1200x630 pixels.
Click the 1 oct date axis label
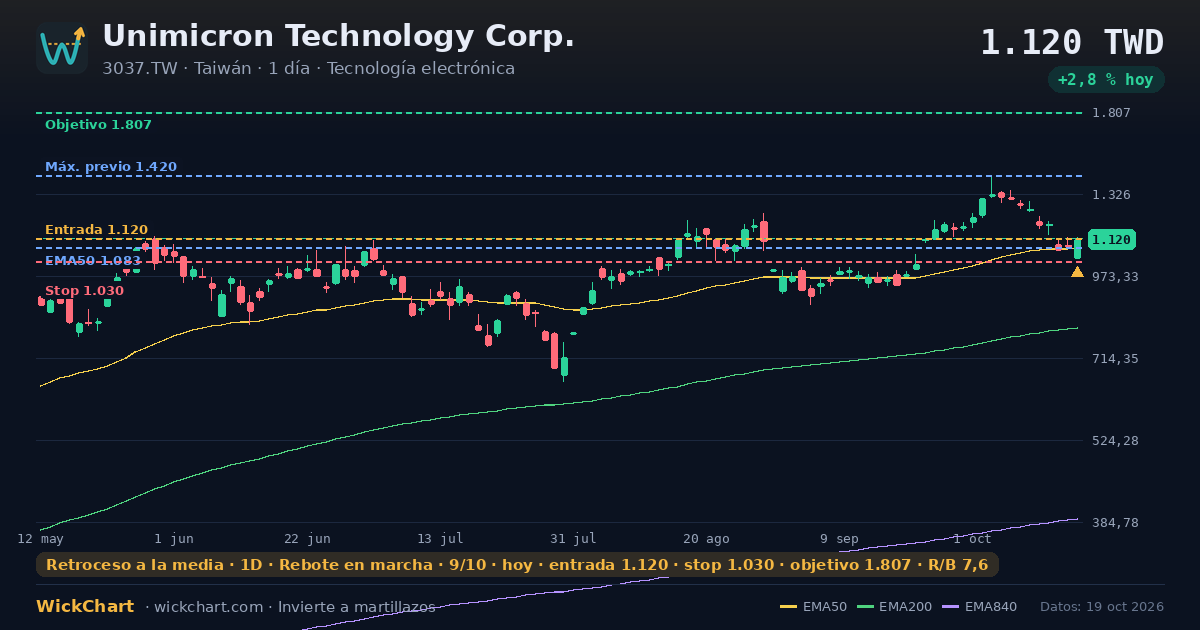[x=972, y=539]
